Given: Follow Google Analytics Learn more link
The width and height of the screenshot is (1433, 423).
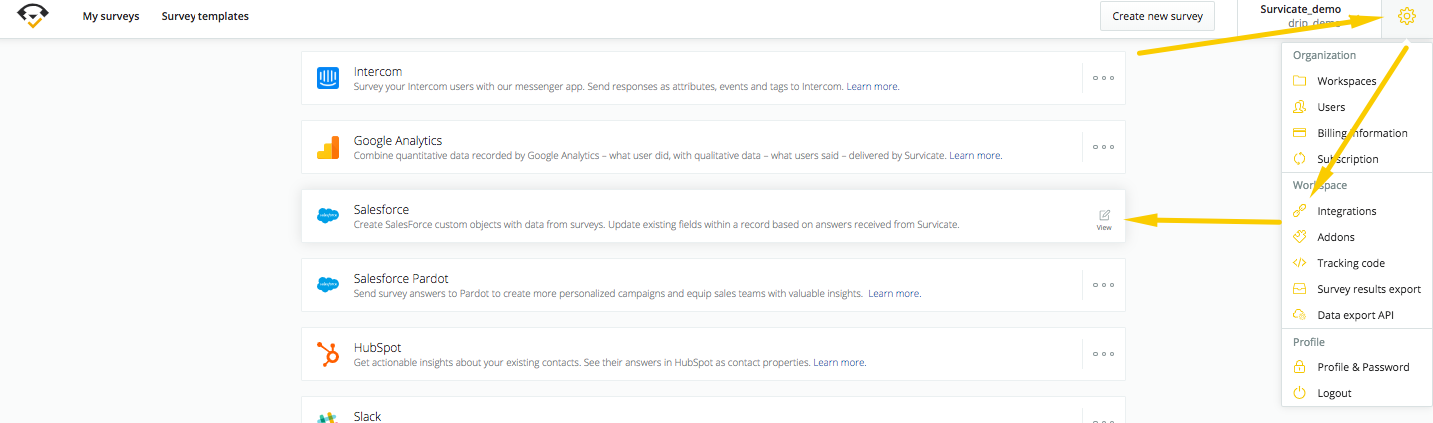Looking at the screenshot, I should point(975,156).
